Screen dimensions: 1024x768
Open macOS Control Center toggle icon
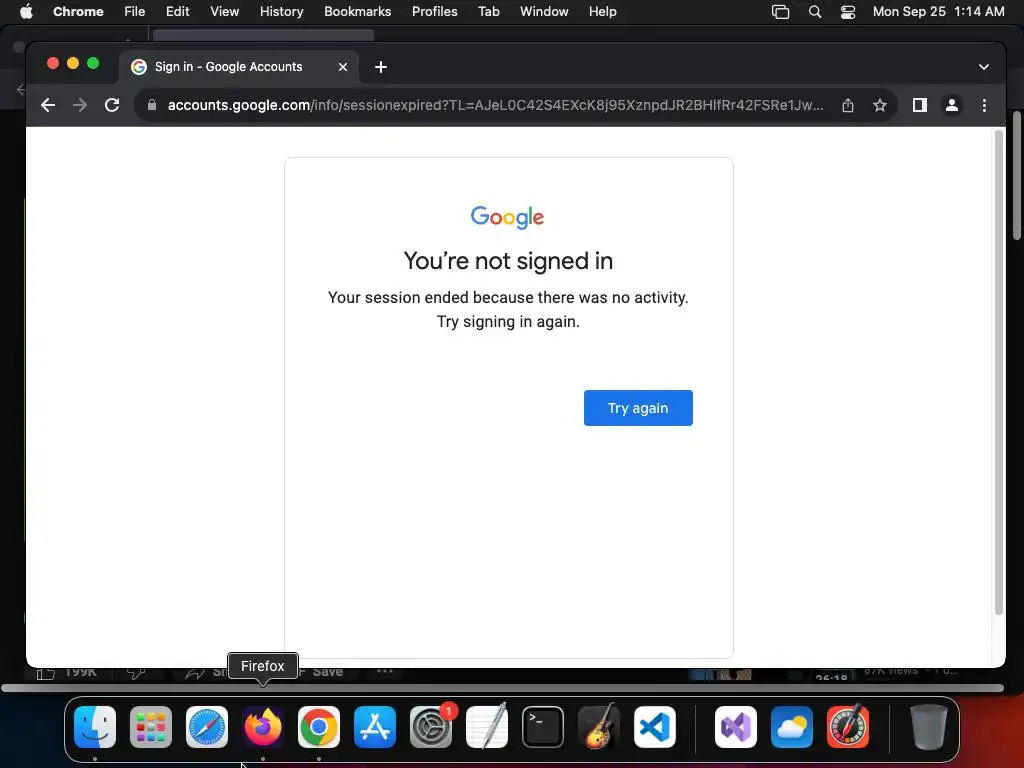point(848,12)
